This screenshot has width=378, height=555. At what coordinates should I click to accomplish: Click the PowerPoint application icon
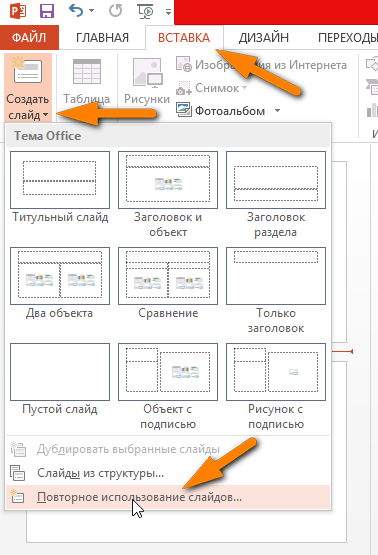tap(18, 11)
